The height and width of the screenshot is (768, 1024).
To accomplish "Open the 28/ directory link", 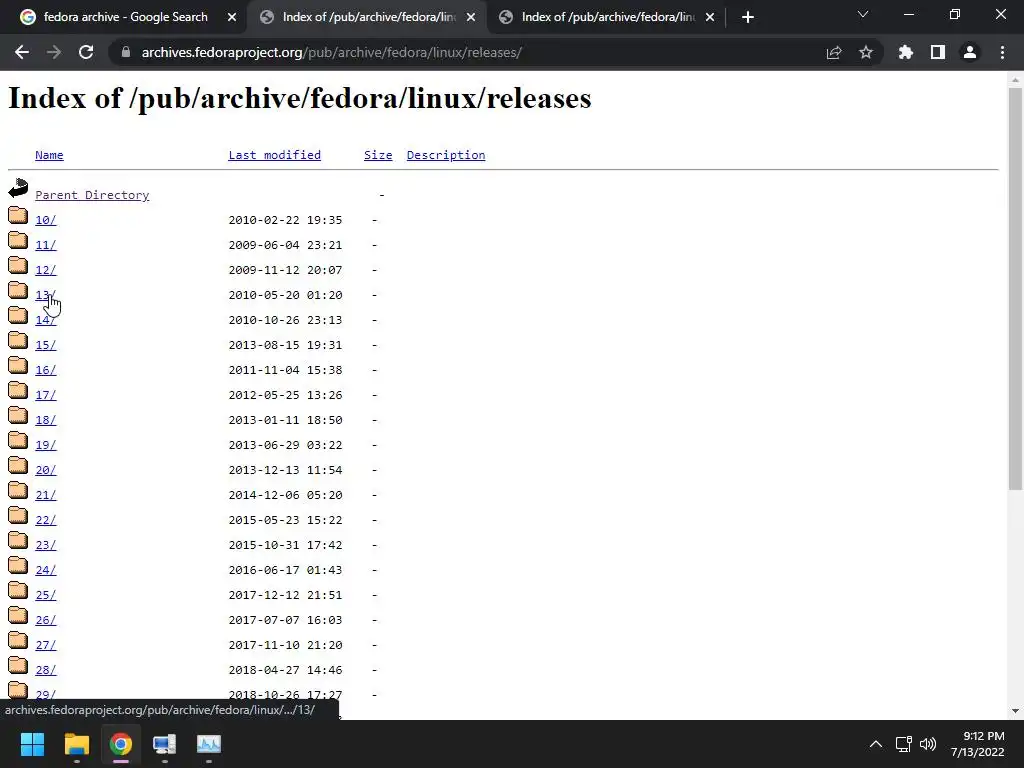I will click(x=46, y=670).
